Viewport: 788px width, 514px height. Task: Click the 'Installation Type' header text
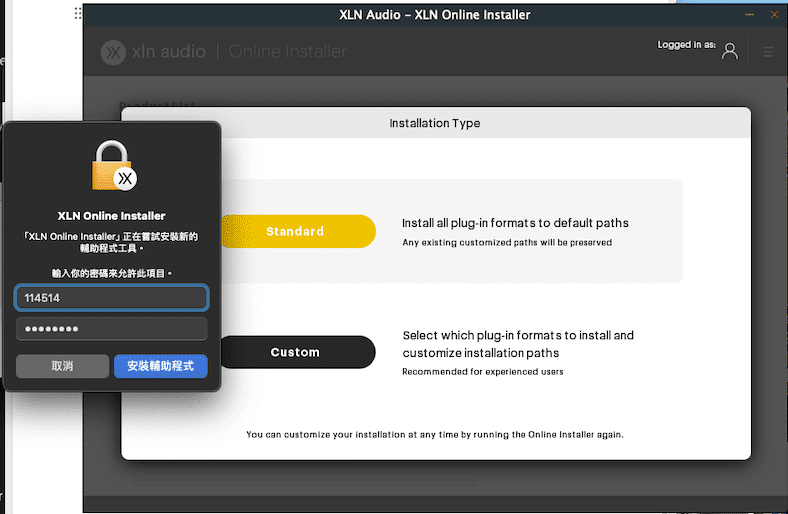pyautogui.click(x=435, y=123)
